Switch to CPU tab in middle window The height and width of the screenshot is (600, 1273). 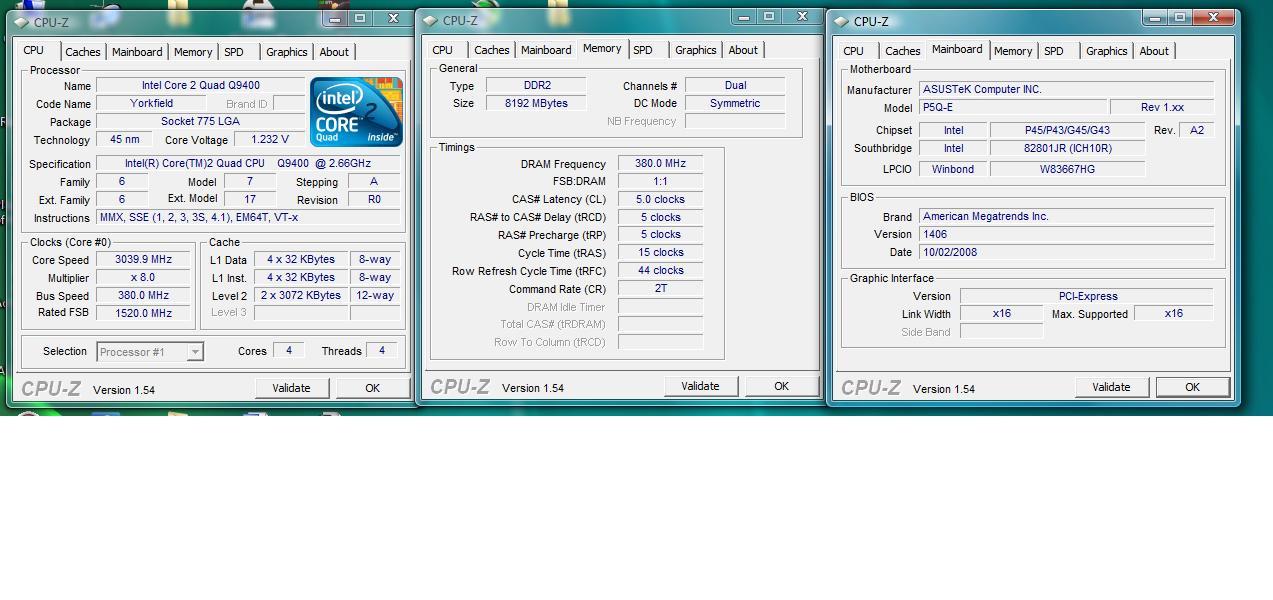443,50
